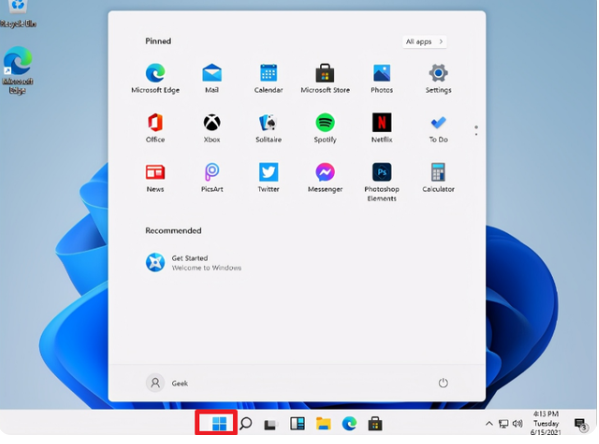Open Messenger from the Start menu
Viewport: 599px width, 444px height.
click(x=325, y=178)
